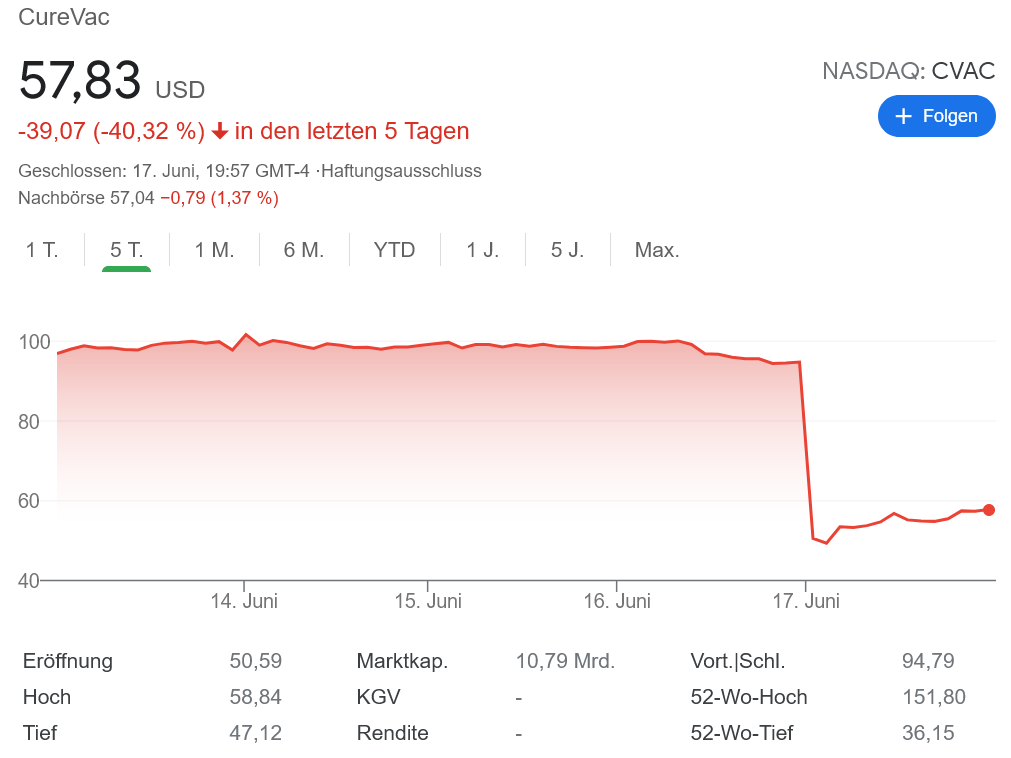Open the YTD chart range
The height and width of the screenshot is (758, 1011).
[x=394, y=250]
